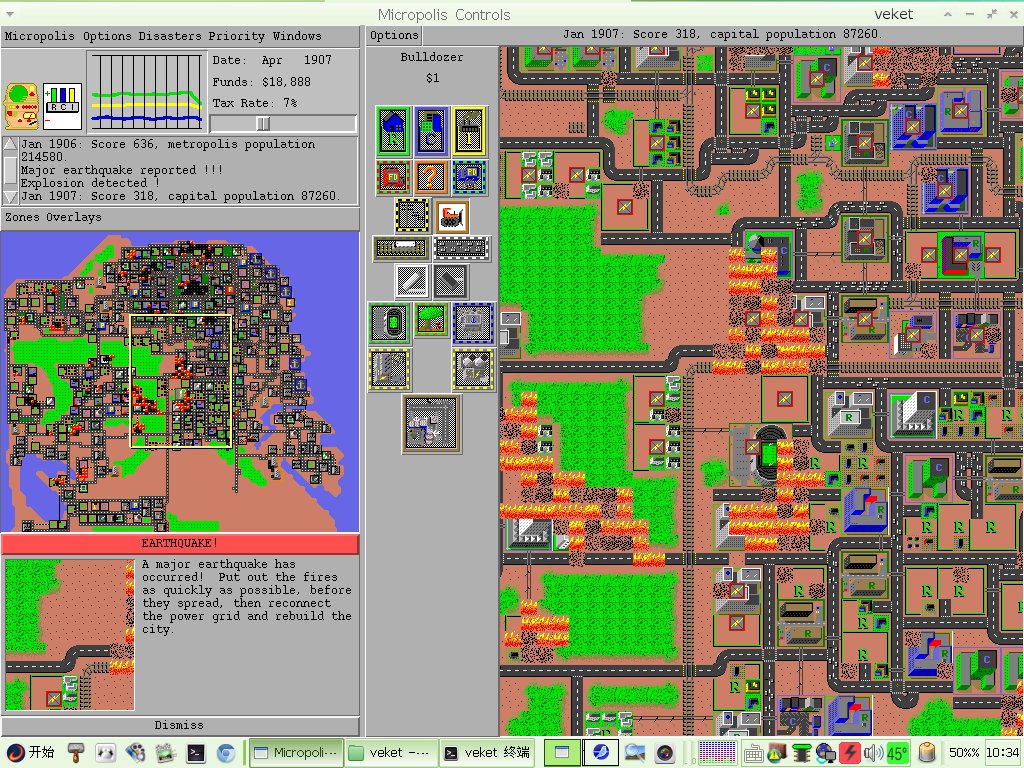
Task: Select the Seaport building tool
Action: (x=473, y=323)
